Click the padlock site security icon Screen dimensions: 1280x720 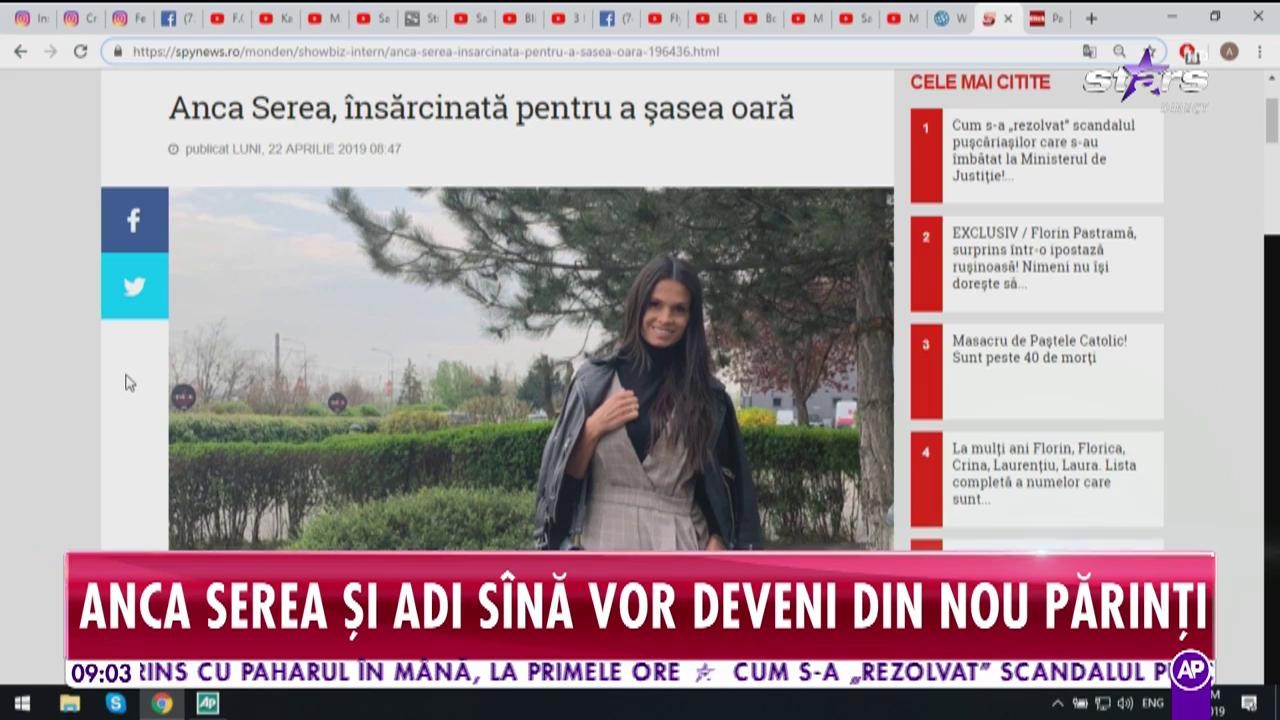(x=119, y=52)
